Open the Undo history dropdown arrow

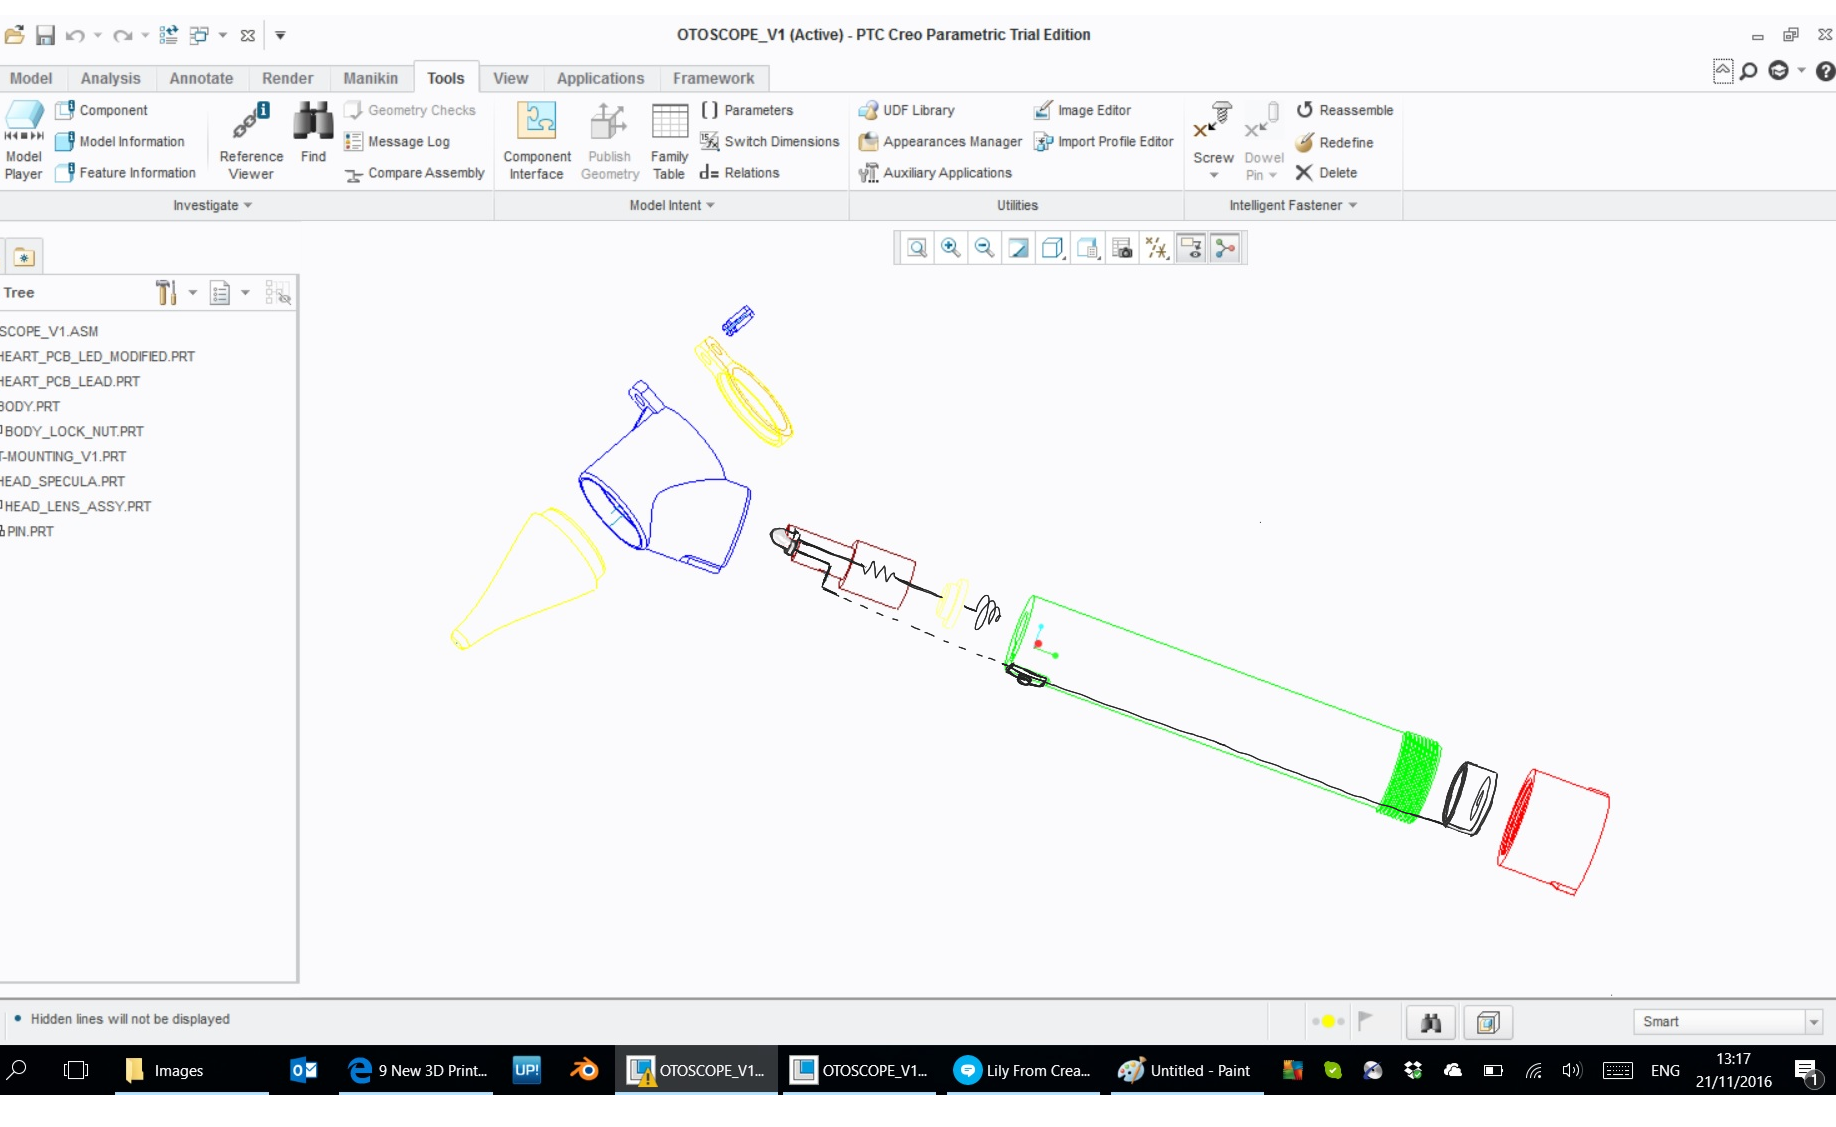[98, 35]
